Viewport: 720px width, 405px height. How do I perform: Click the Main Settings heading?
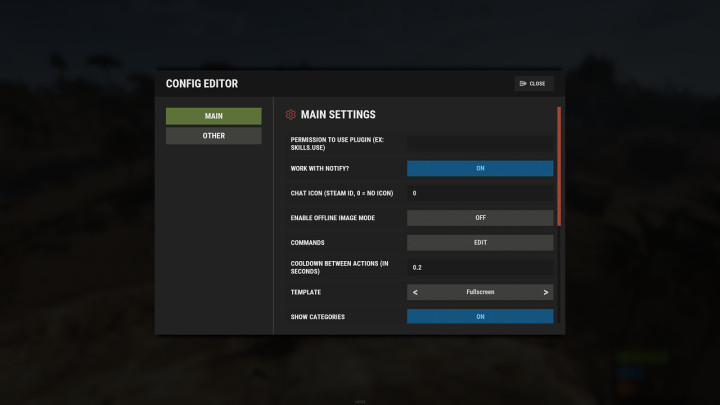tap(338, 114)
